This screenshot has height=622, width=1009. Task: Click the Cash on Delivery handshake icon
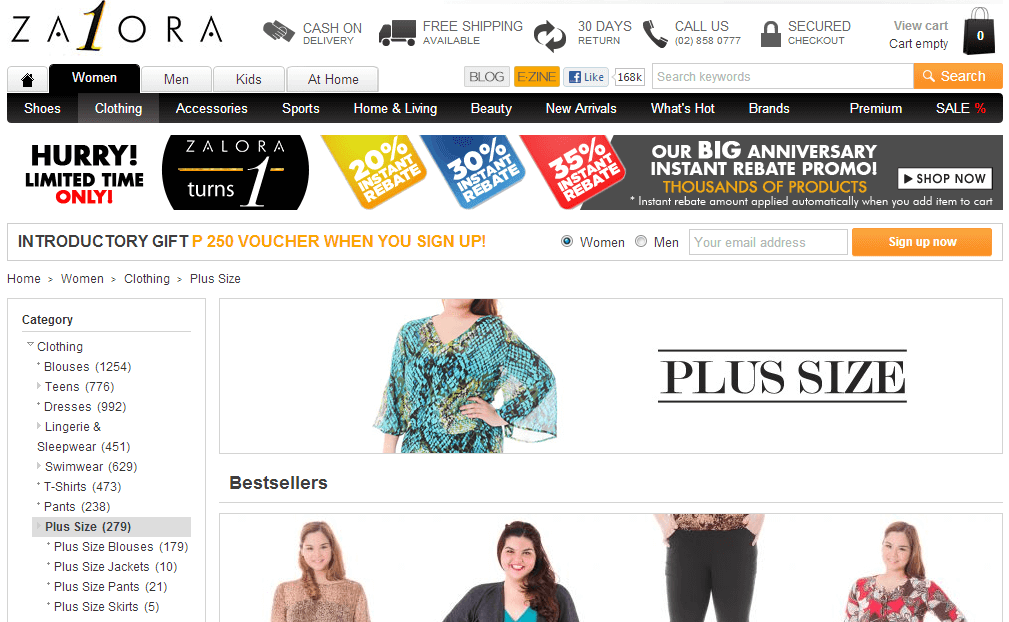coord(279,32)
